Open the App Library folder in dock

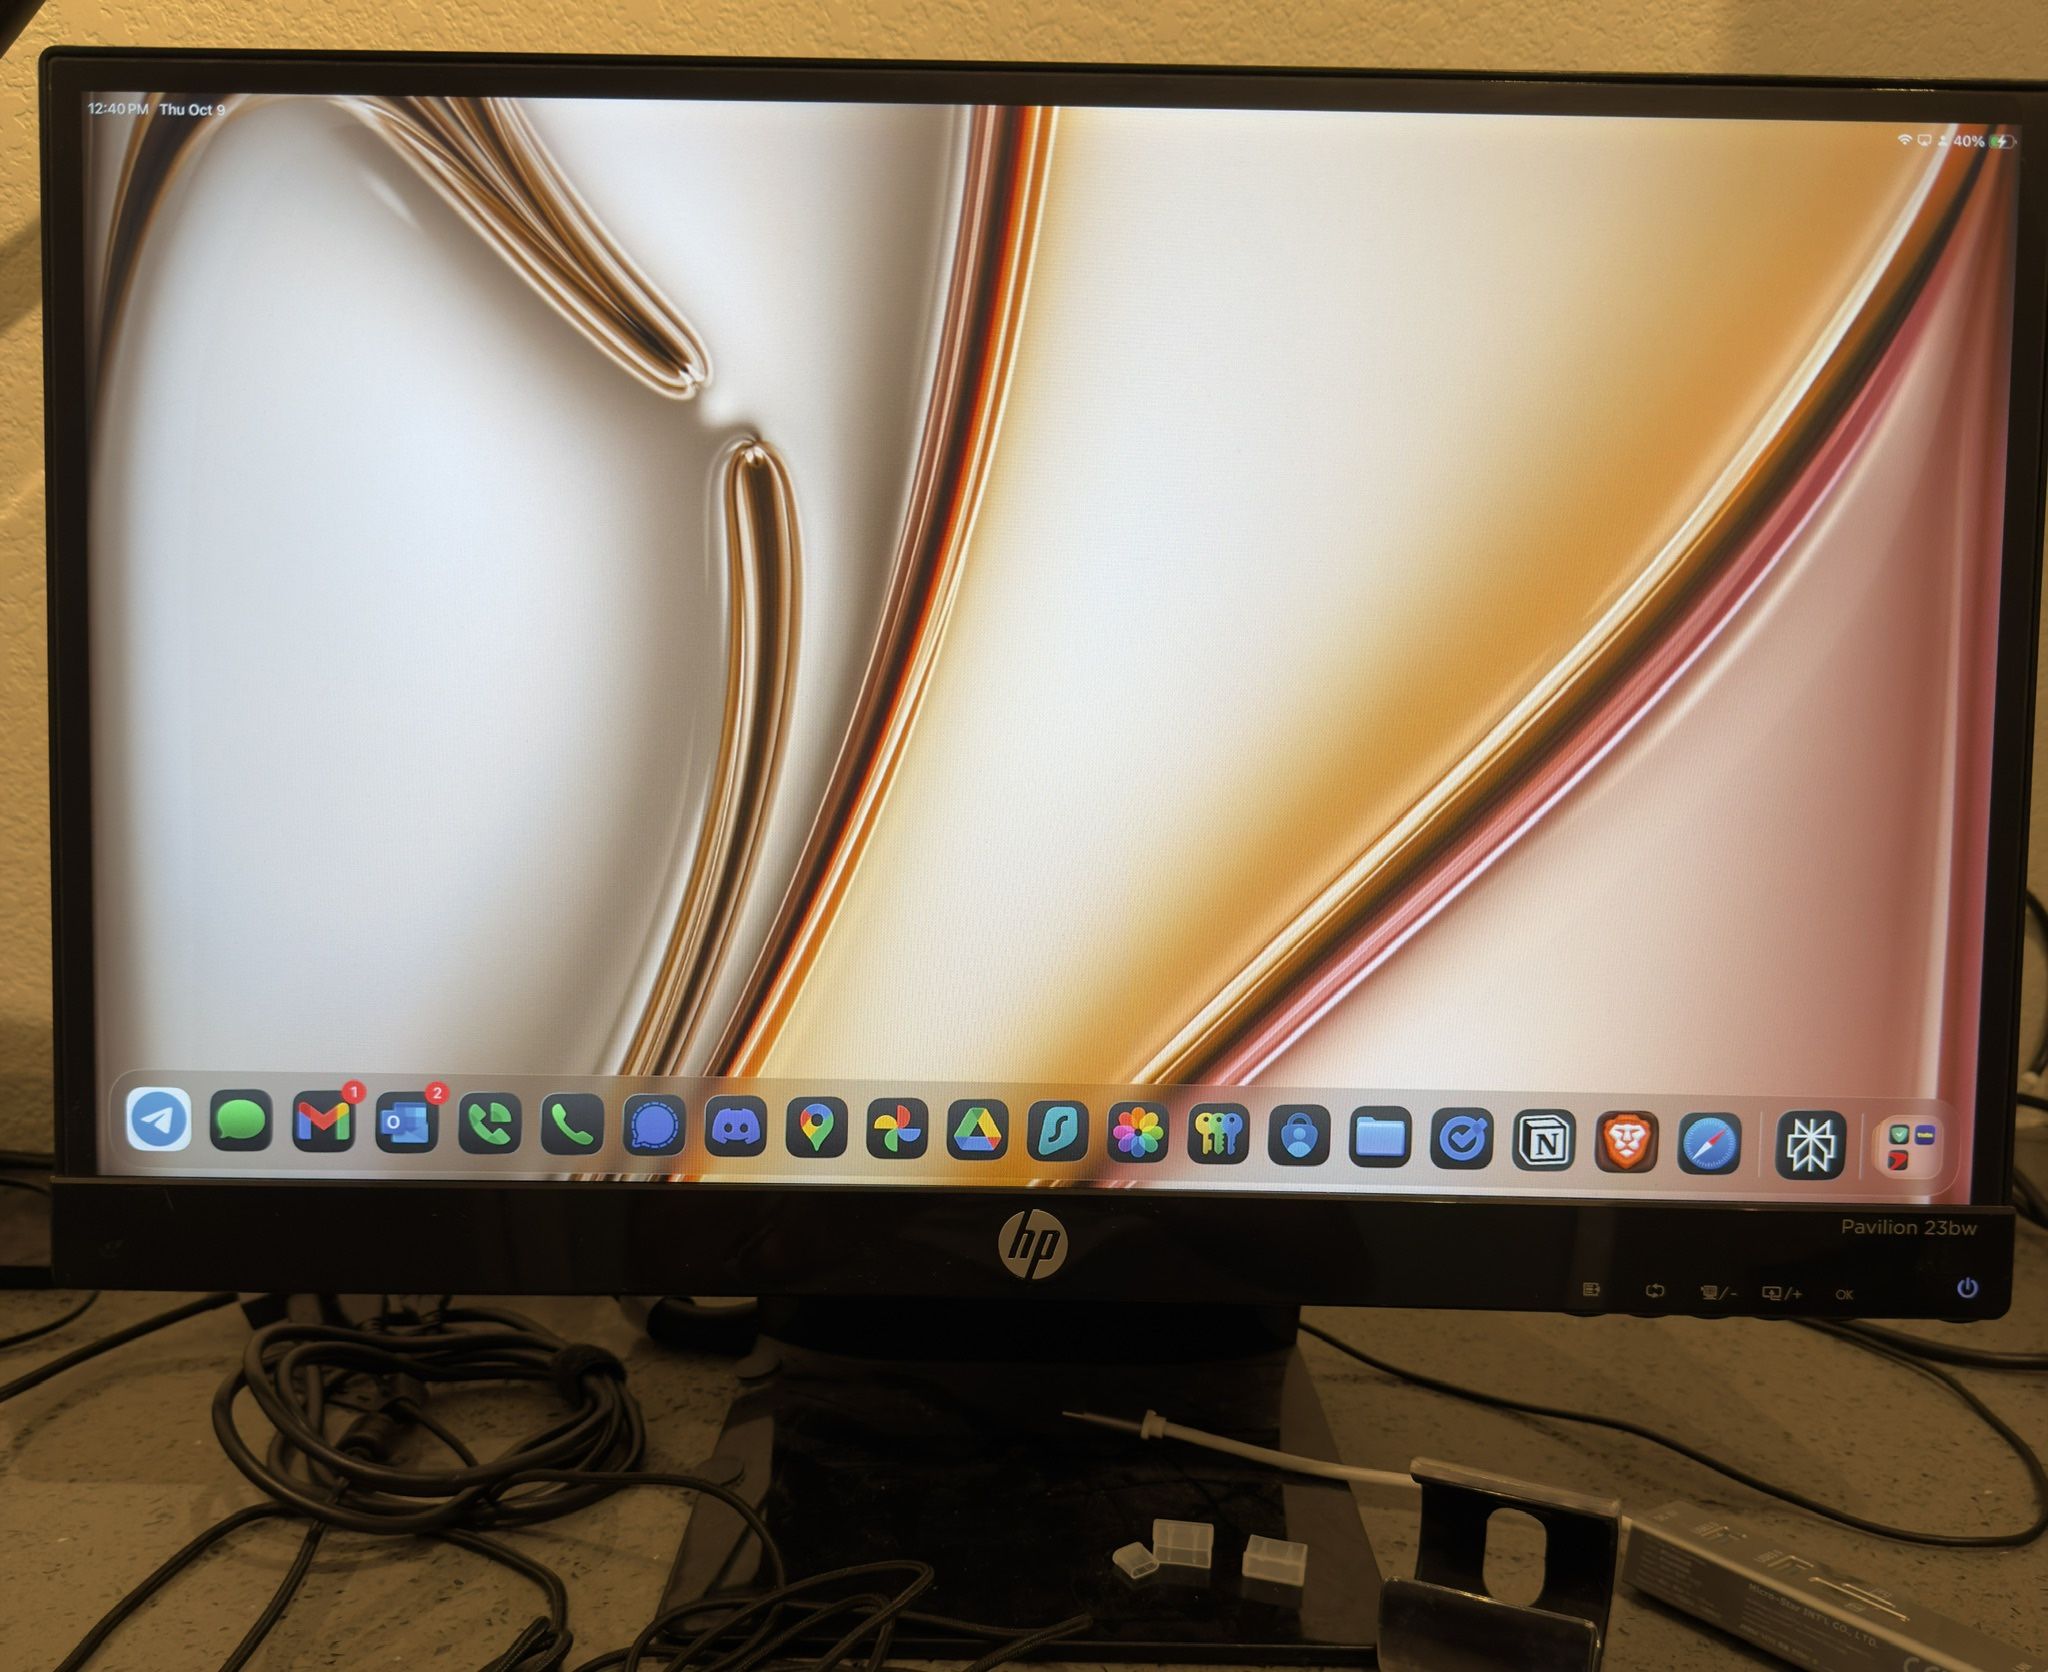[x=1910, y=1148]
